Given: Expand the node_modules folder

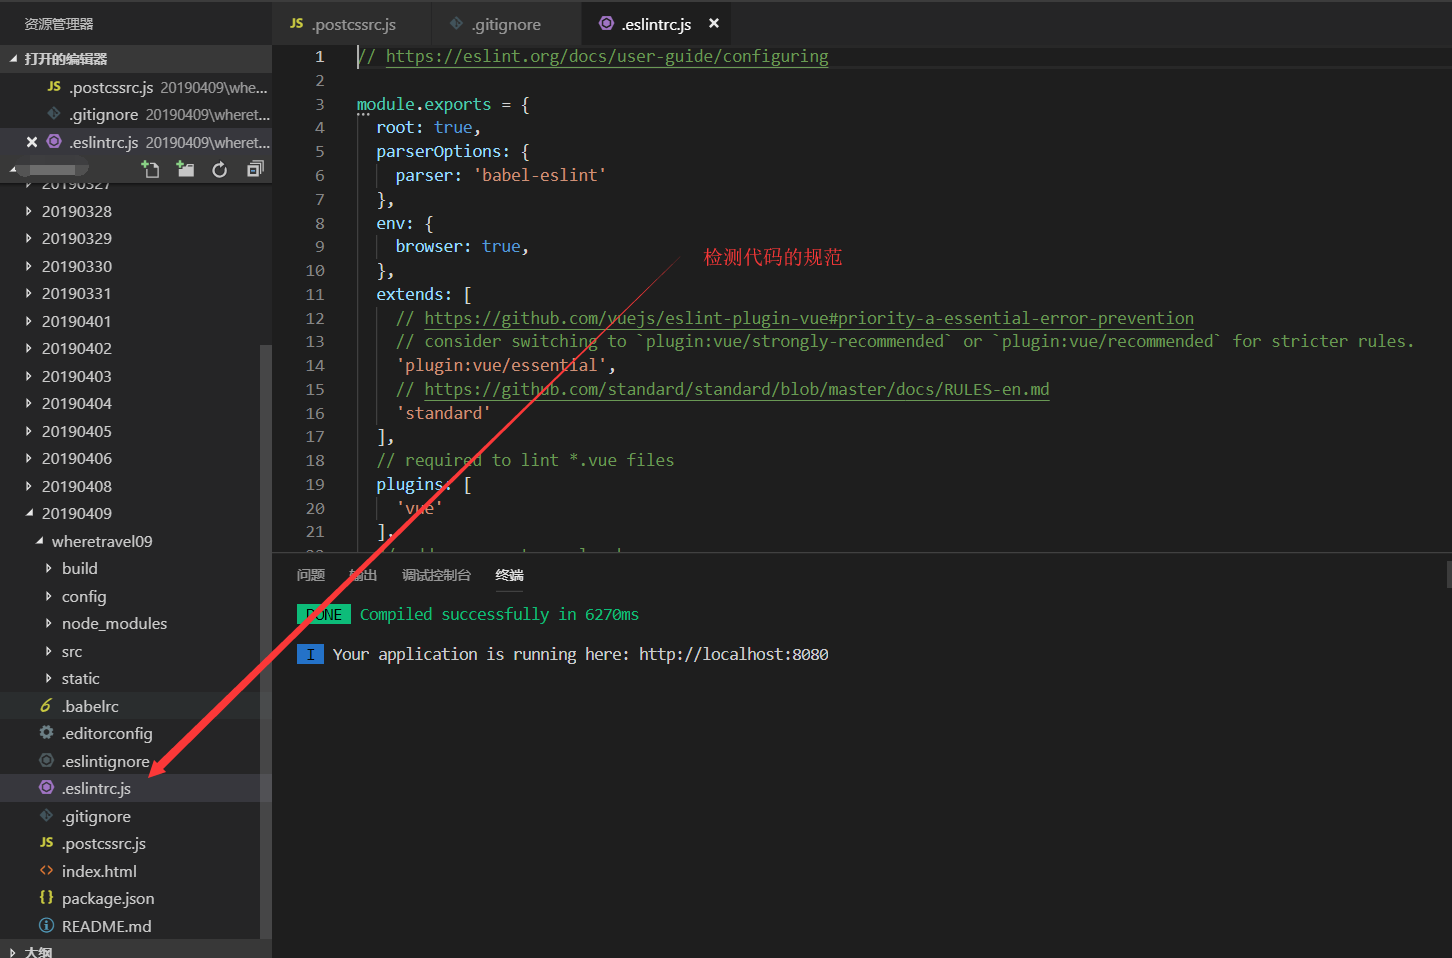Looking at the screenshot, I should coord(136,623).
